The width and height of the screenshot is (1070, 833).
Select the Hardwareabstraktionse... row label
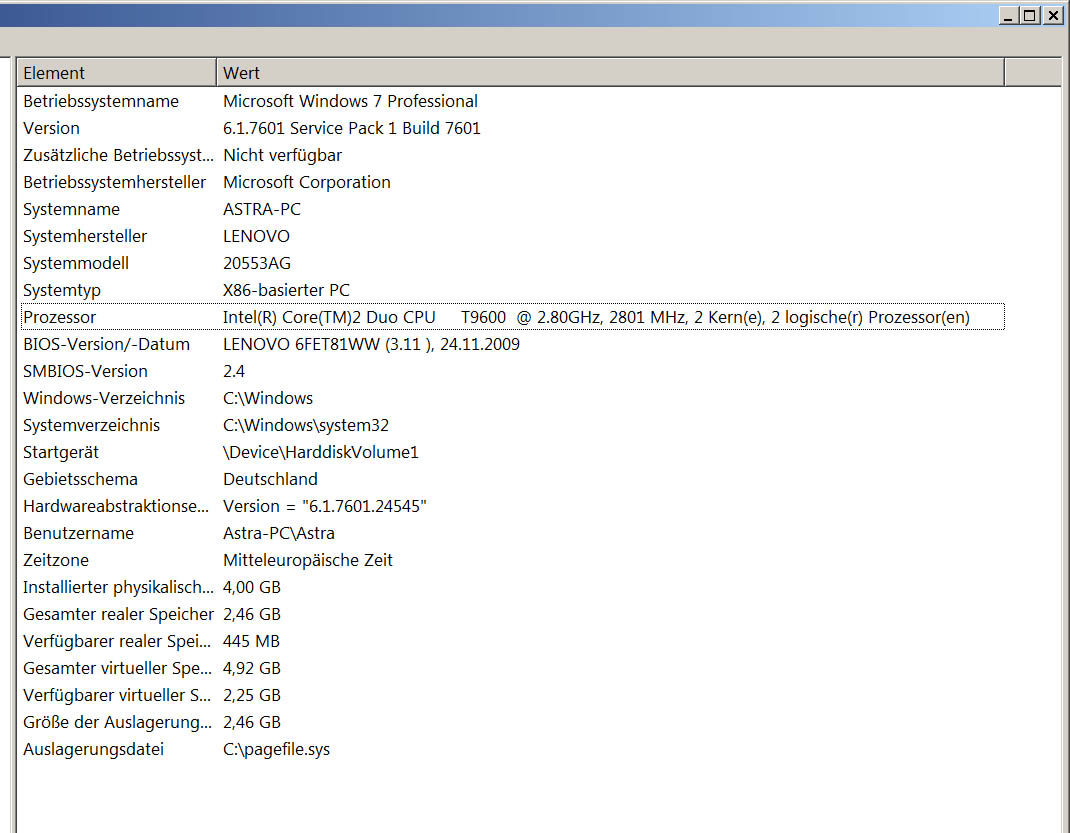[x=116, y=506]
